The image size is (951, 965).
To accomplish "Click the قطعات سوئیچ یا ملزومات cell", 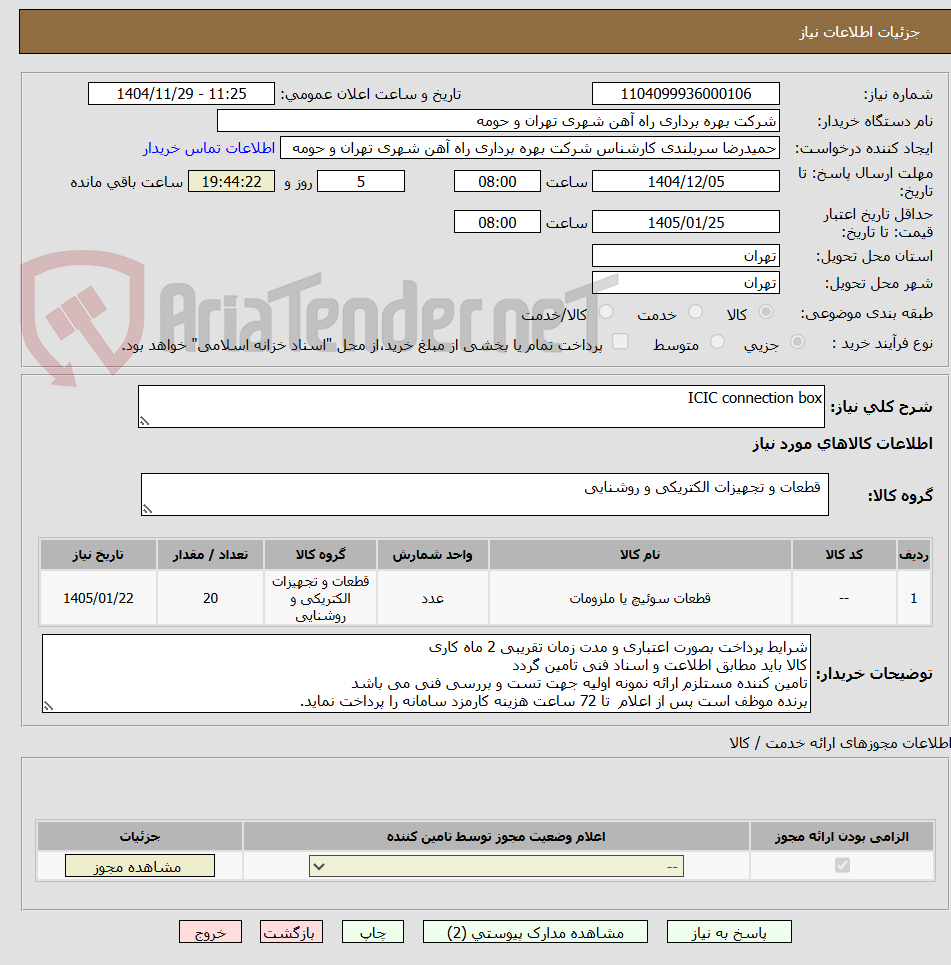I will tap(640, 598).
